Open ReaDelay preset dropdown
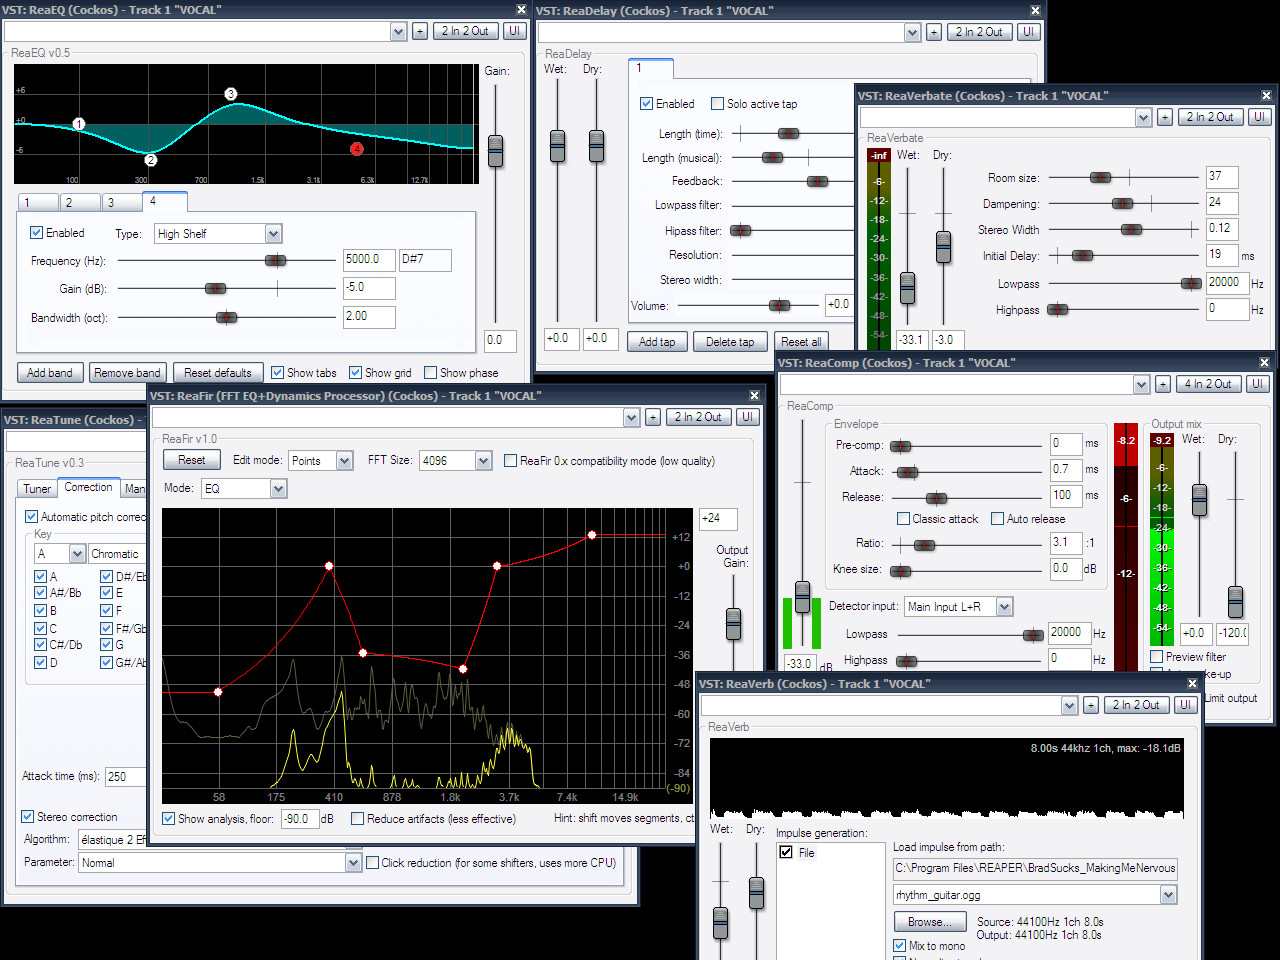This screenshot has width=1280, height=960. pos(912,32)
